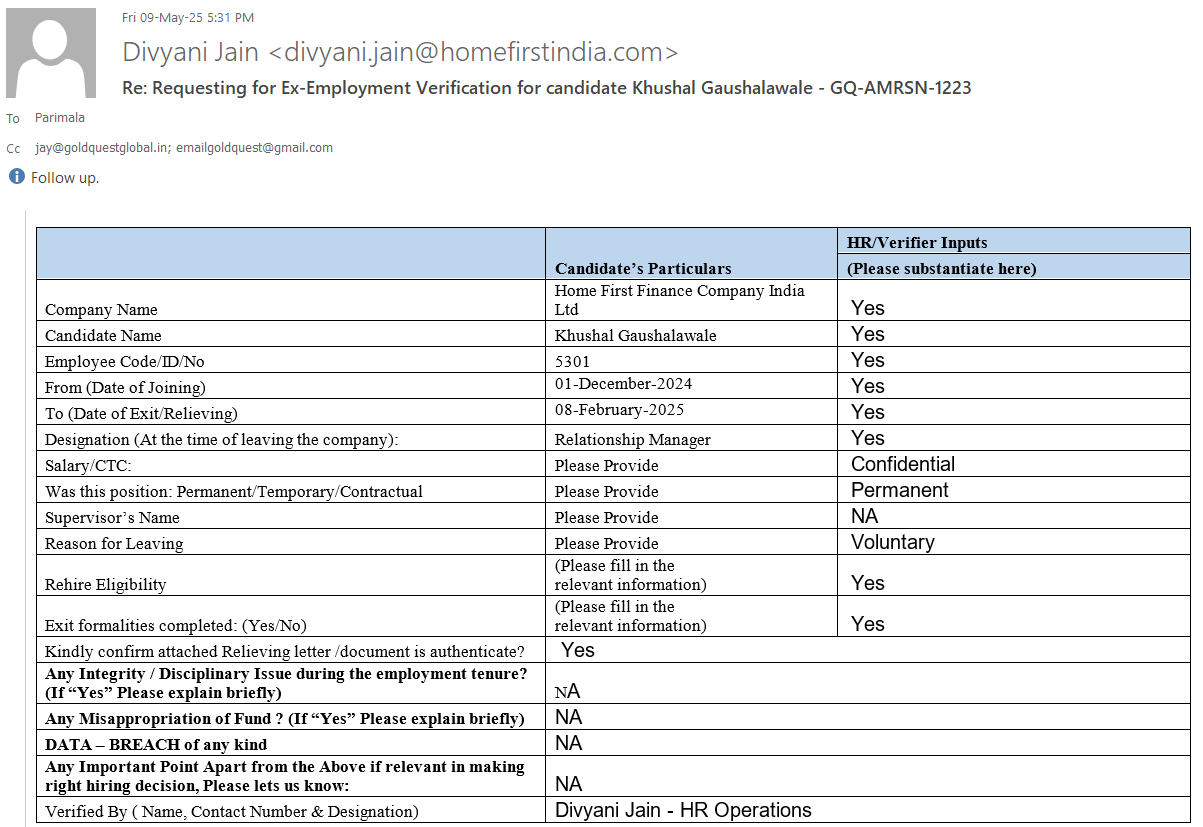Image resolution: width=1203 pixels, height=827 pixels.
Task: Click the Misappropriation of Fund question
Action: tap(285, 718)
